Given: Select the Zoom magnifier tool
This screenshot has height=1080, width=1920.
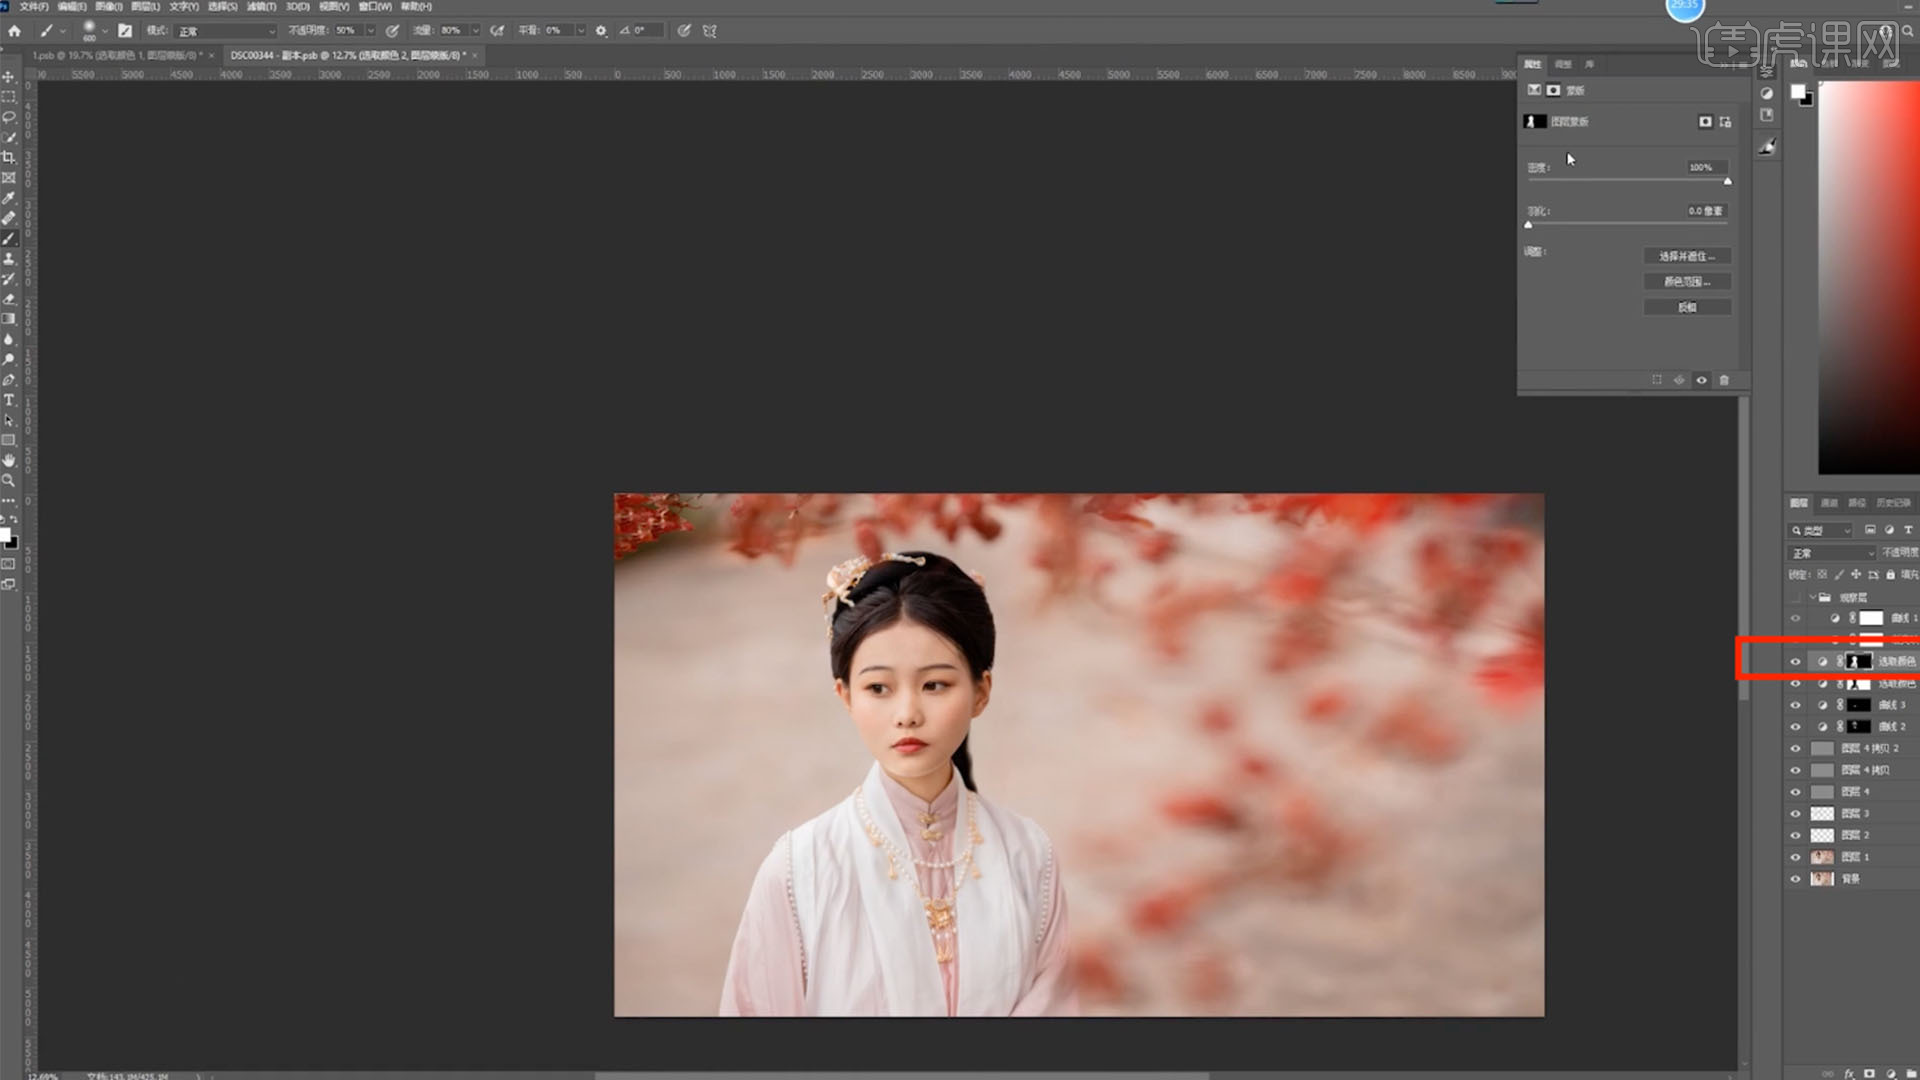Looking at the screenshot, I should point(9,480).
